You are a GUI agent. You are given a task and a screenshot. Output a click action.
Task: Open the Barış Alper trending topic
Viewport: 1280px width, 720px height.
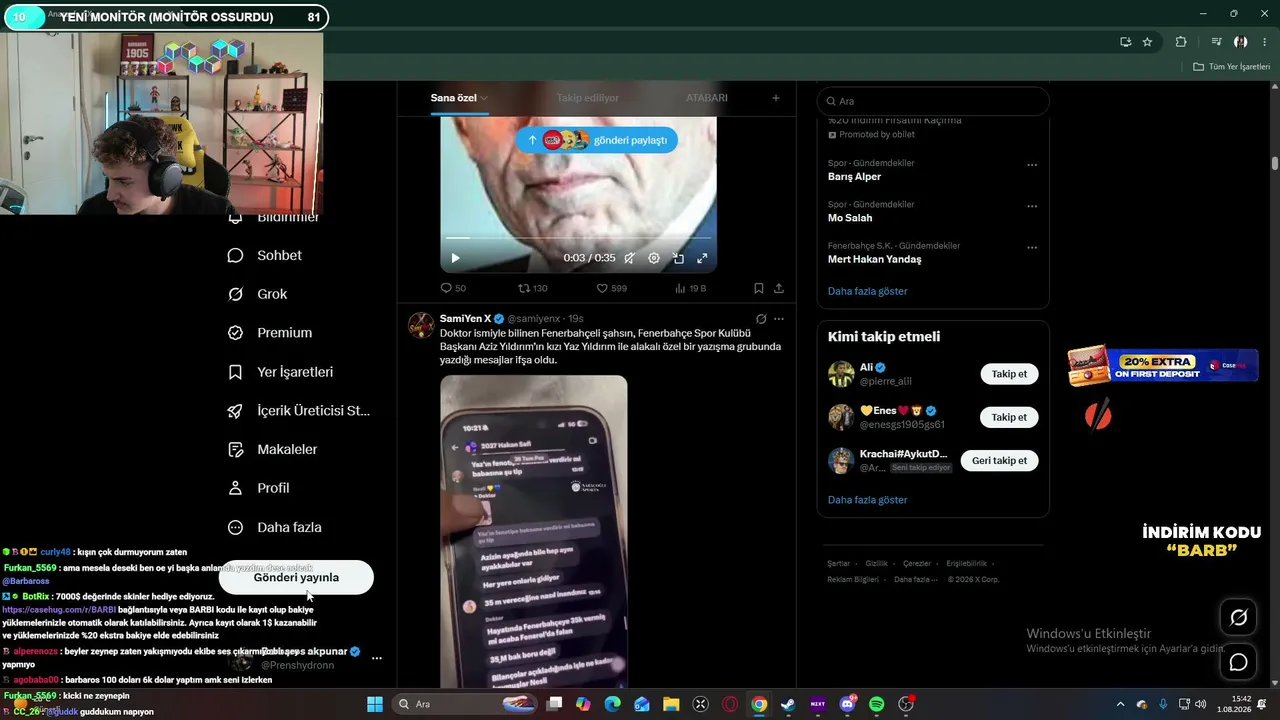[854, 177]
